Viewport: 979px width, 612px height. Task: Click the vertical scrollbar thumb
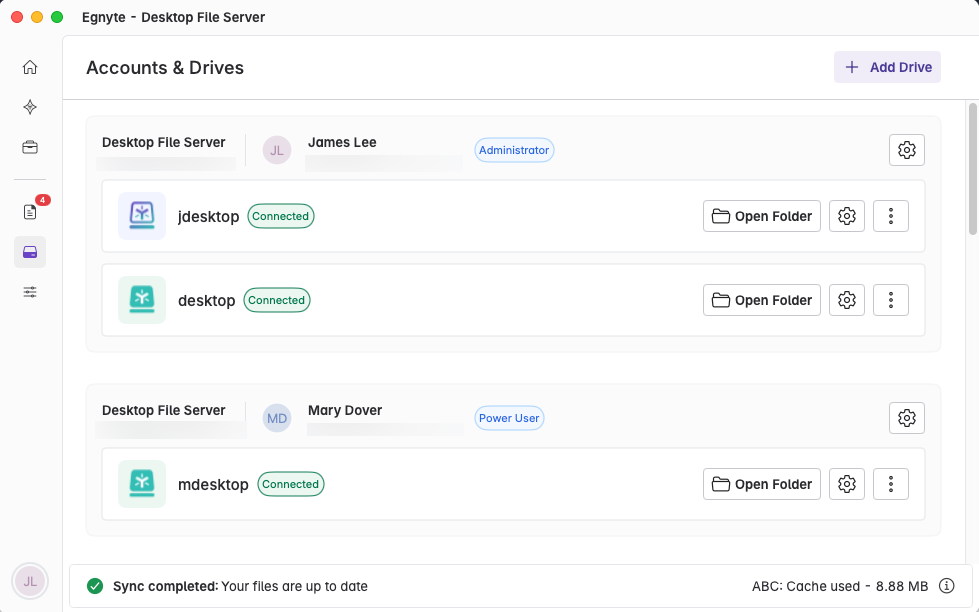[x=972, y=169]
